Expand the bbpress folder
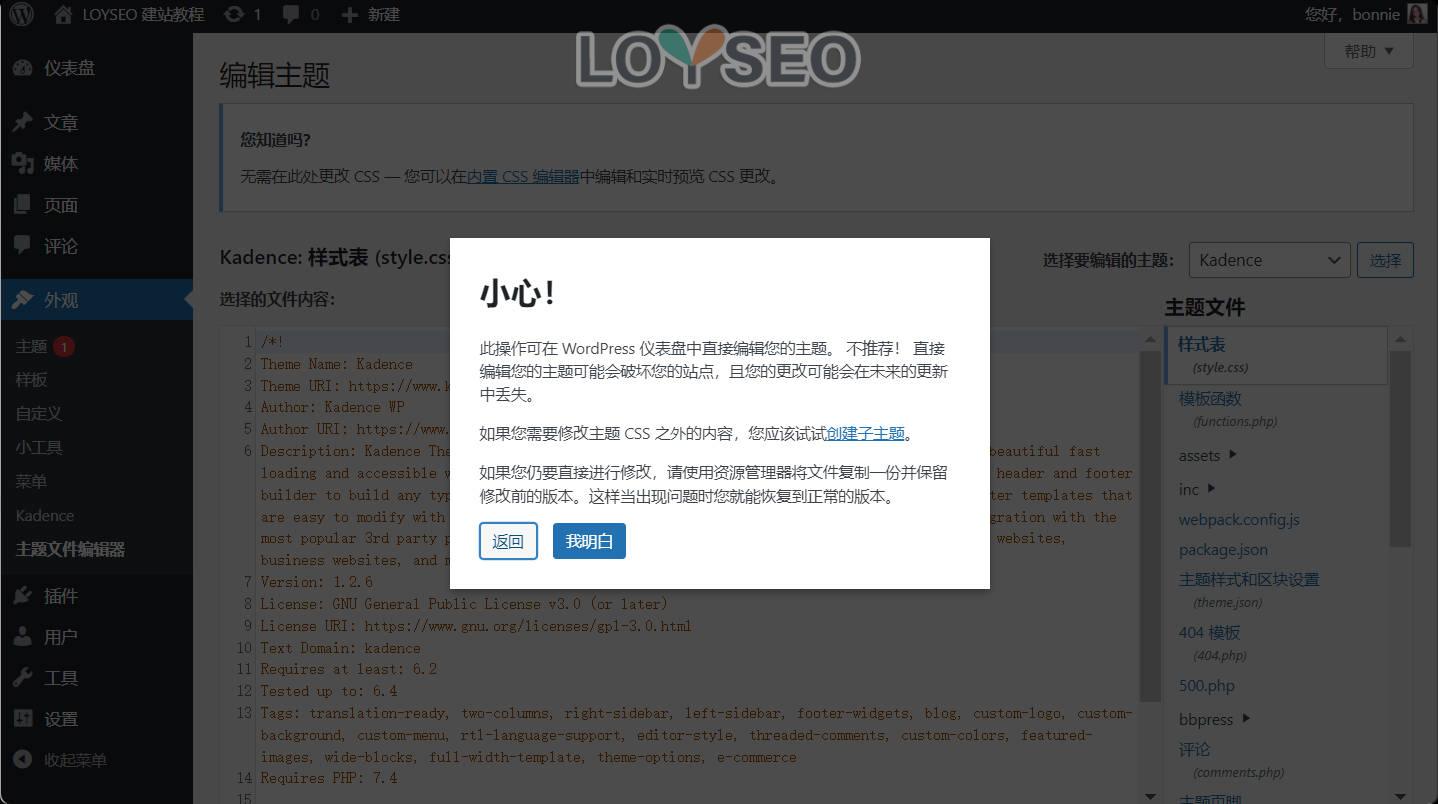 click(1214, 719)
